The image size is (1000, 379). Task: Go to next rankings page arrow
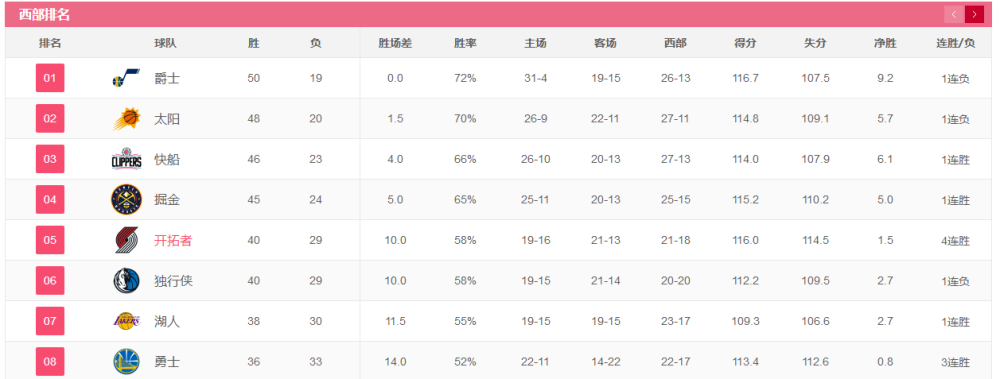click(x=974, y=14)
